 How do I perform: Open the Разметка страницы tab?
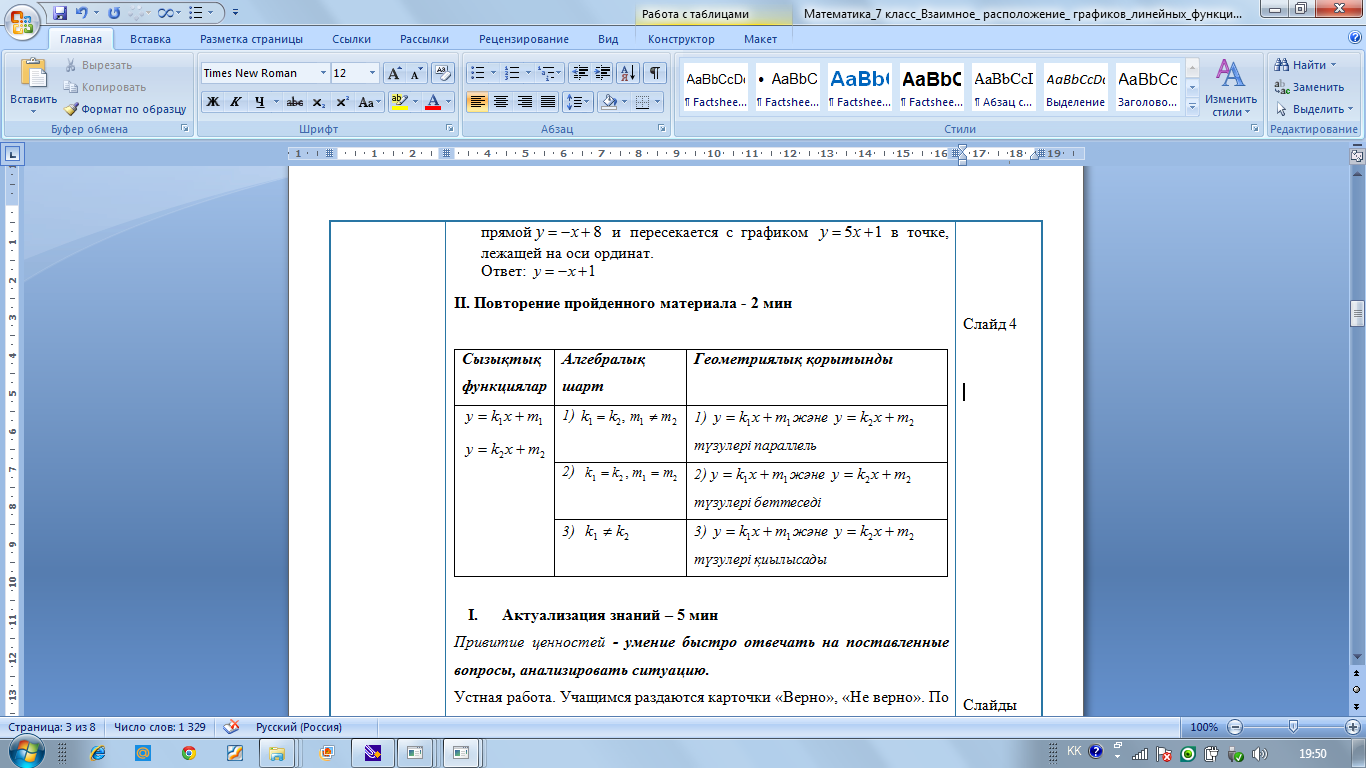[x=251, y=39]
